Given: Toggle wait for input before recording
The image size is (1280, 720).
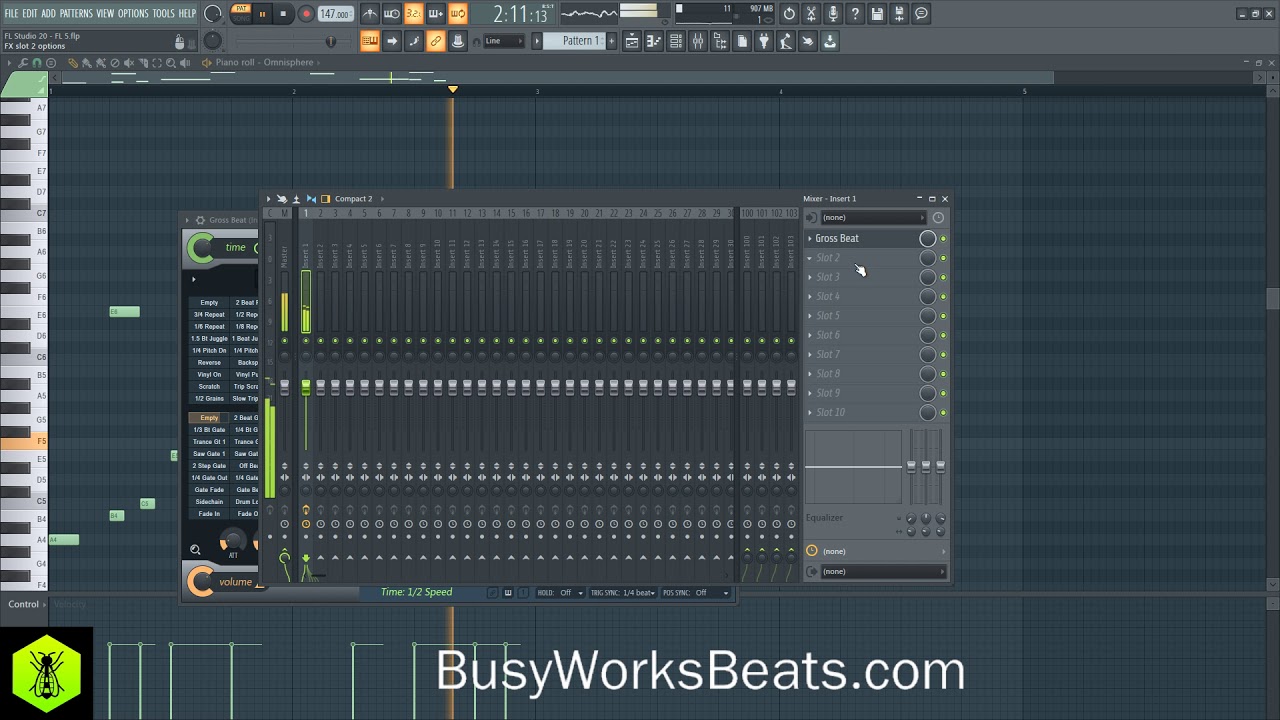Looking at the screenshot, I should point(392,14).
